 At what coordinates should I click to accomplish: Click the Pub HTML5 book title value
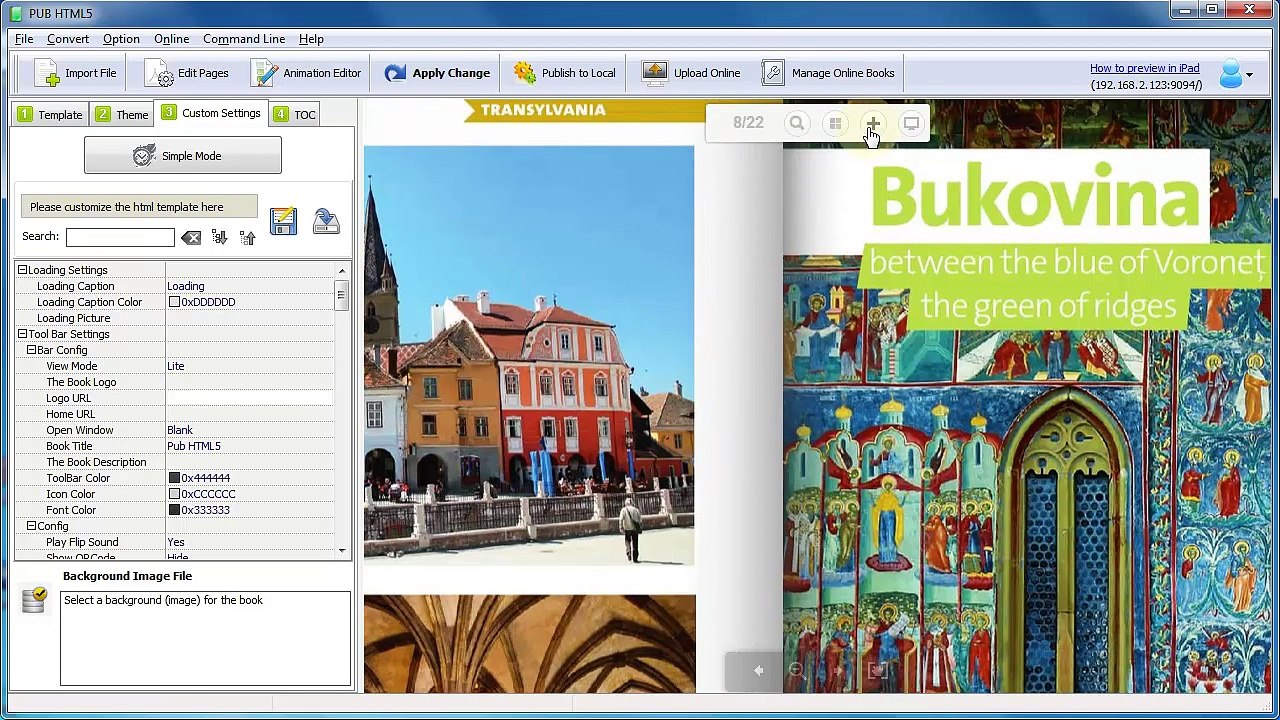point(194,446)
